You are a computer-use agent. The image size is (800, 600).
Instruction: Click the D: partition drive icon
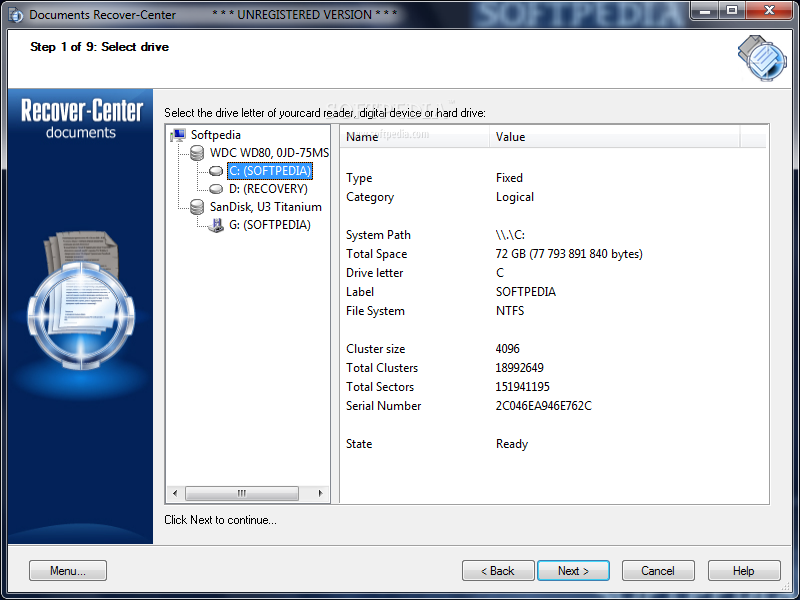click(x=216, y=189)
